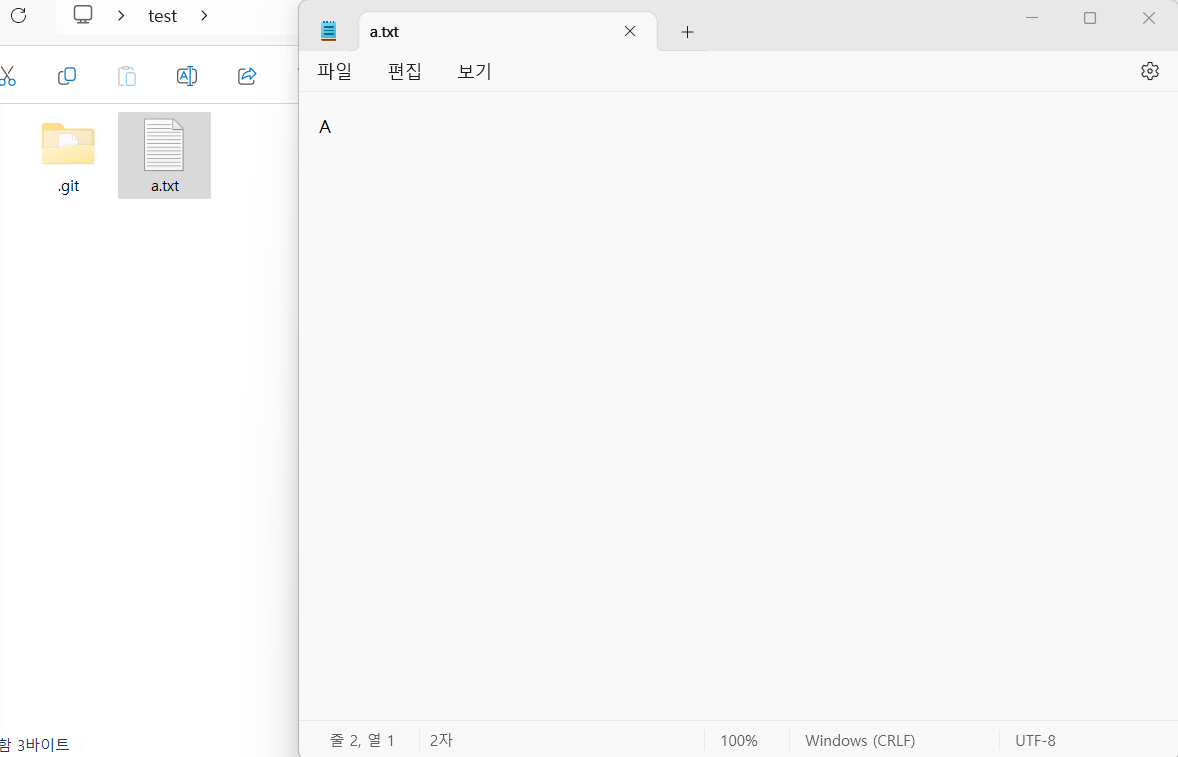Close the a.txt tab
This screenshot has height=757, width=1178.
point(630,31)
